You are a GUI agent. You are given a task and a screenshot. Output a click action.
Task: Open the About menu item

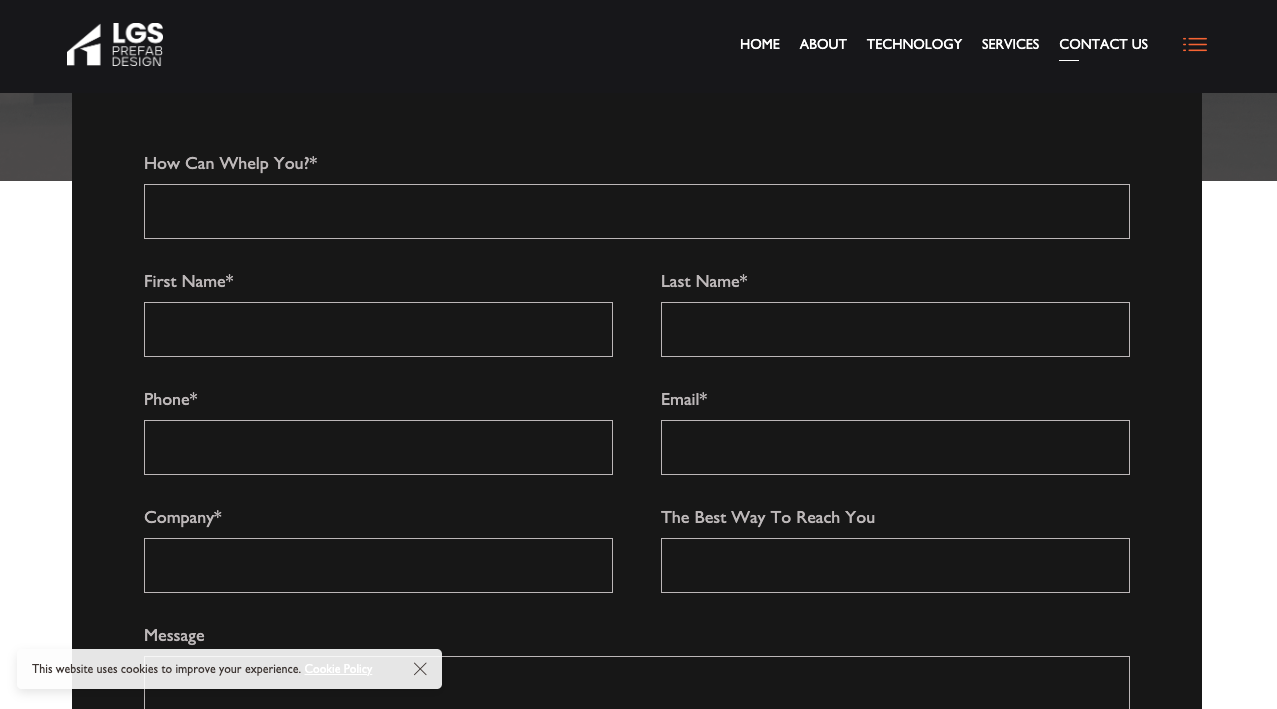click(x=823, y=45)
